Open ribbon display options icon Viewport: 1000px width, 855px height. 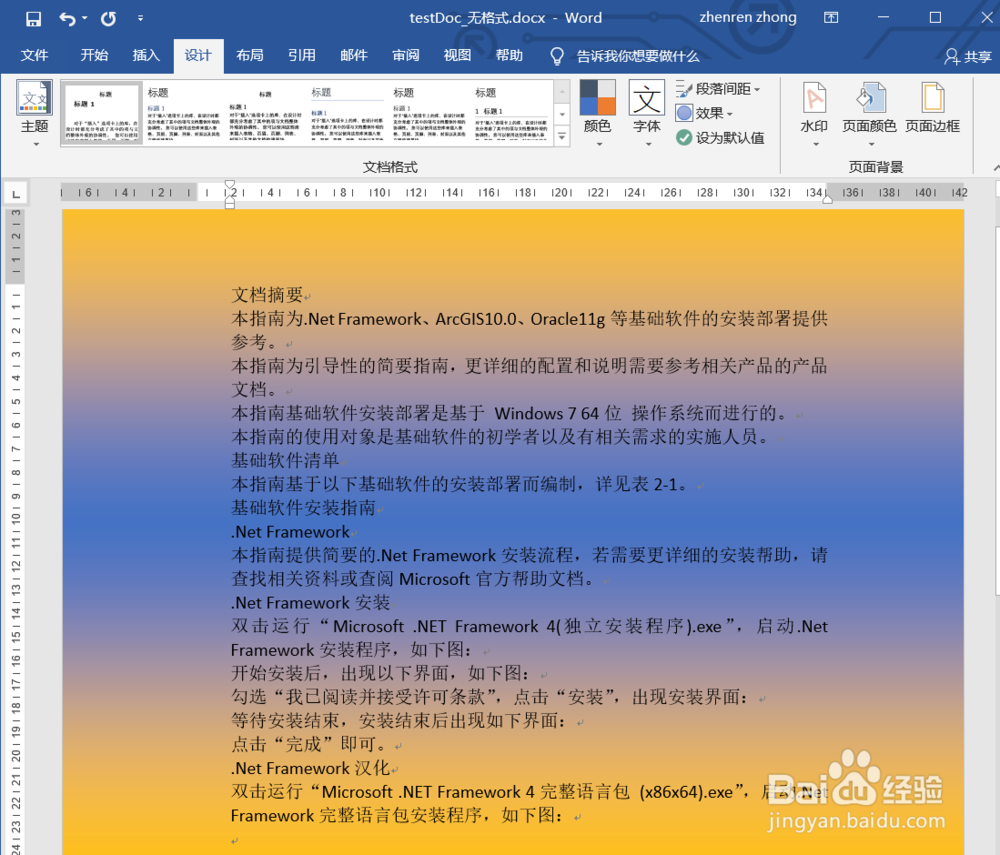pos(831,18)
